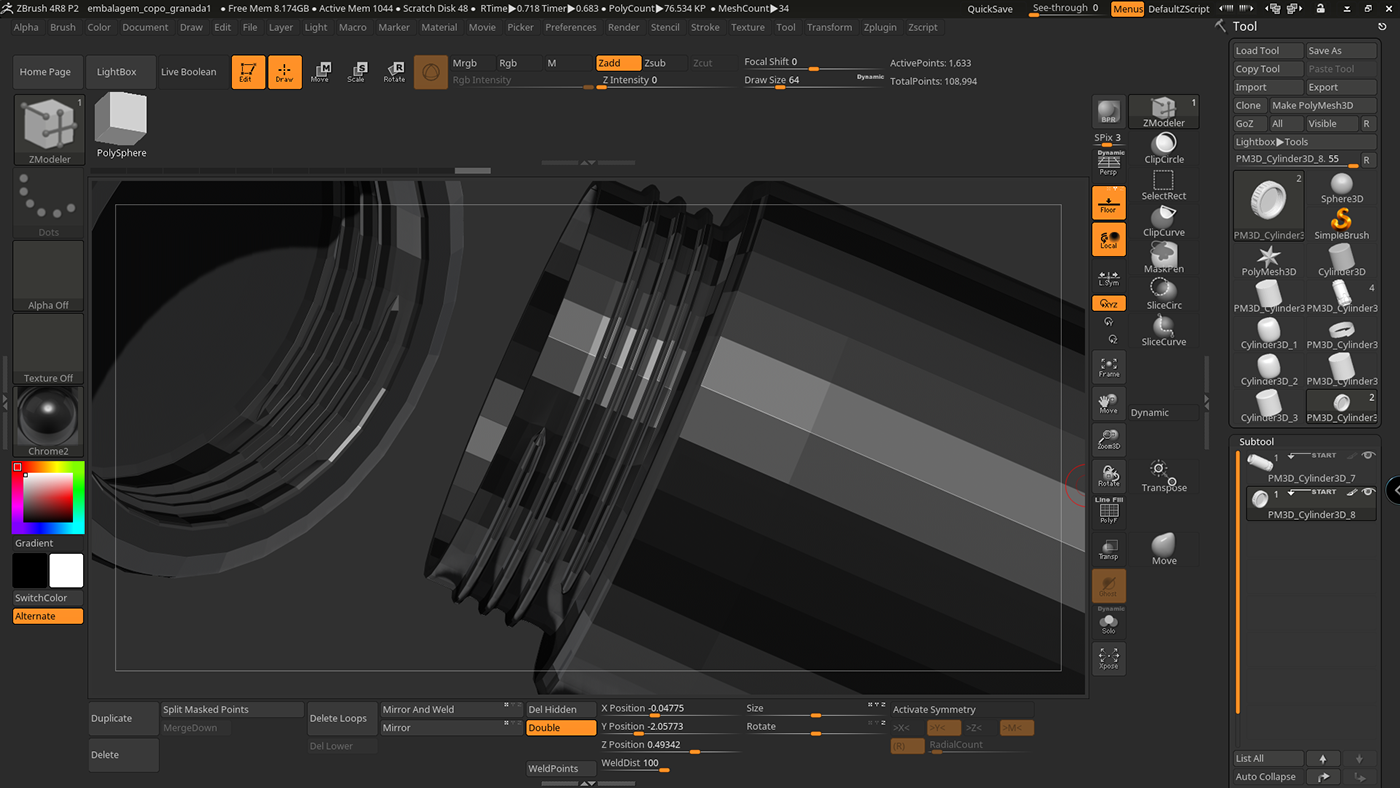1400x788 pixels.
Task: Activate the Scale gizmo icon in top shelf
Action: point(356,72)
